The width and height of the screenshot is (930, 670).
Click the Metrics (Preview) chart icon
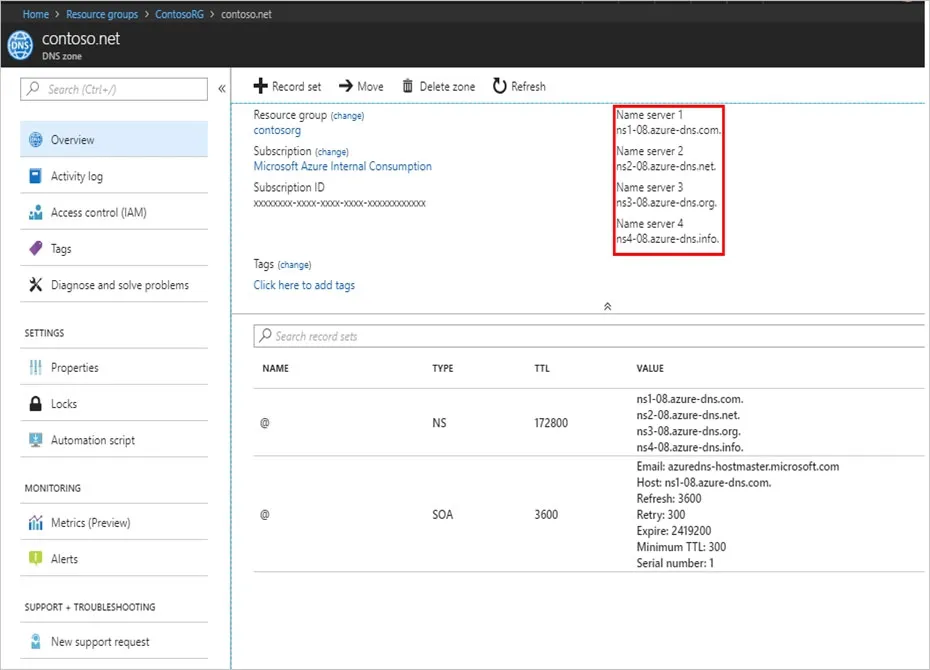[36, 522]
